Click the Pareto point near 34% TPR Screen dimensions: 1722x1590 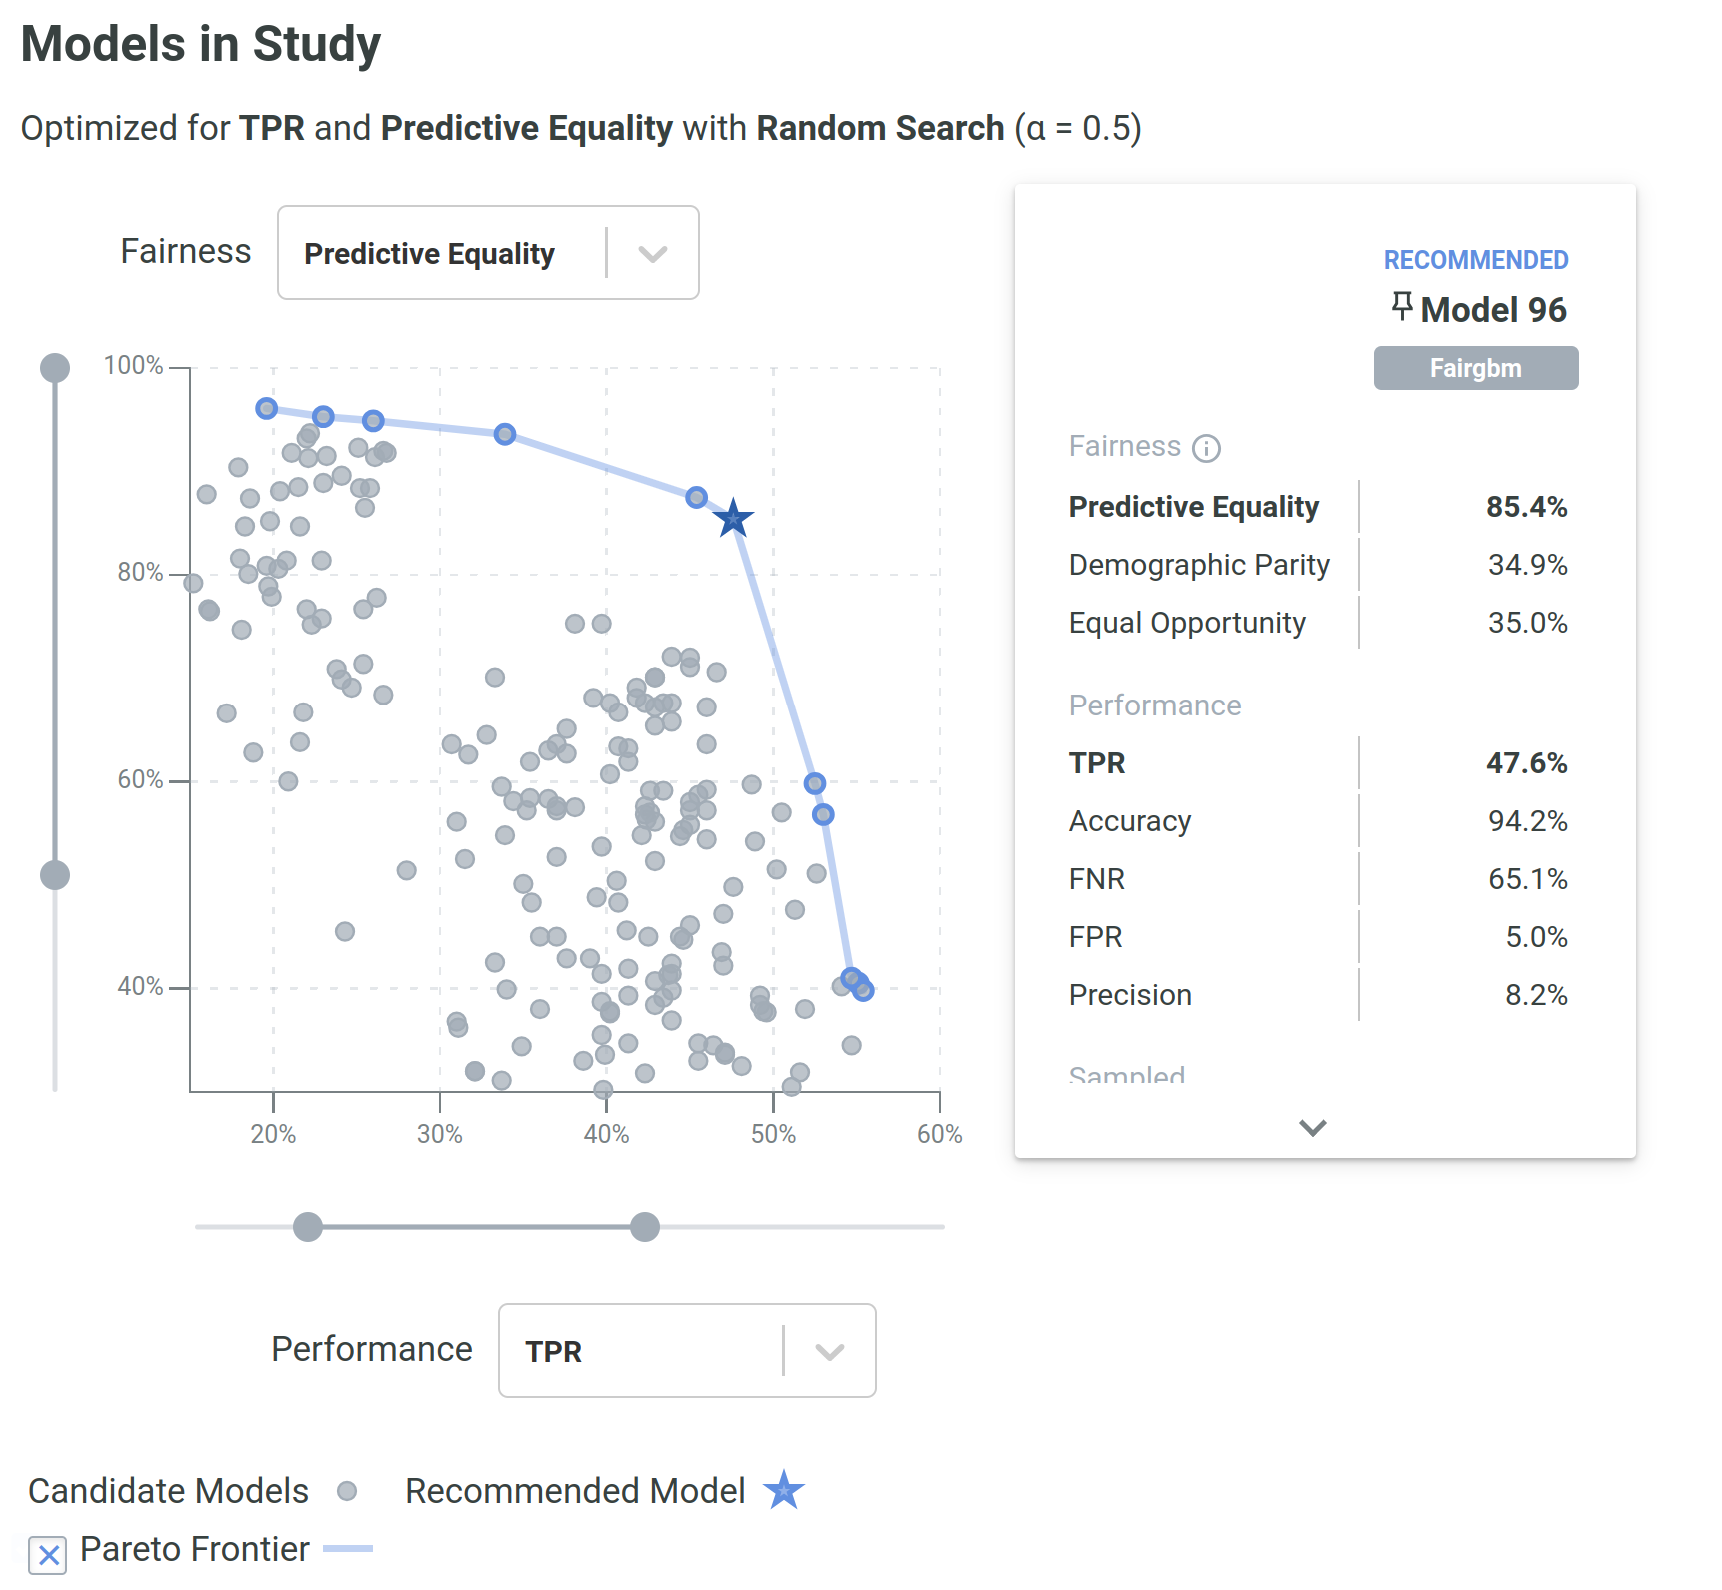[505, 434]
